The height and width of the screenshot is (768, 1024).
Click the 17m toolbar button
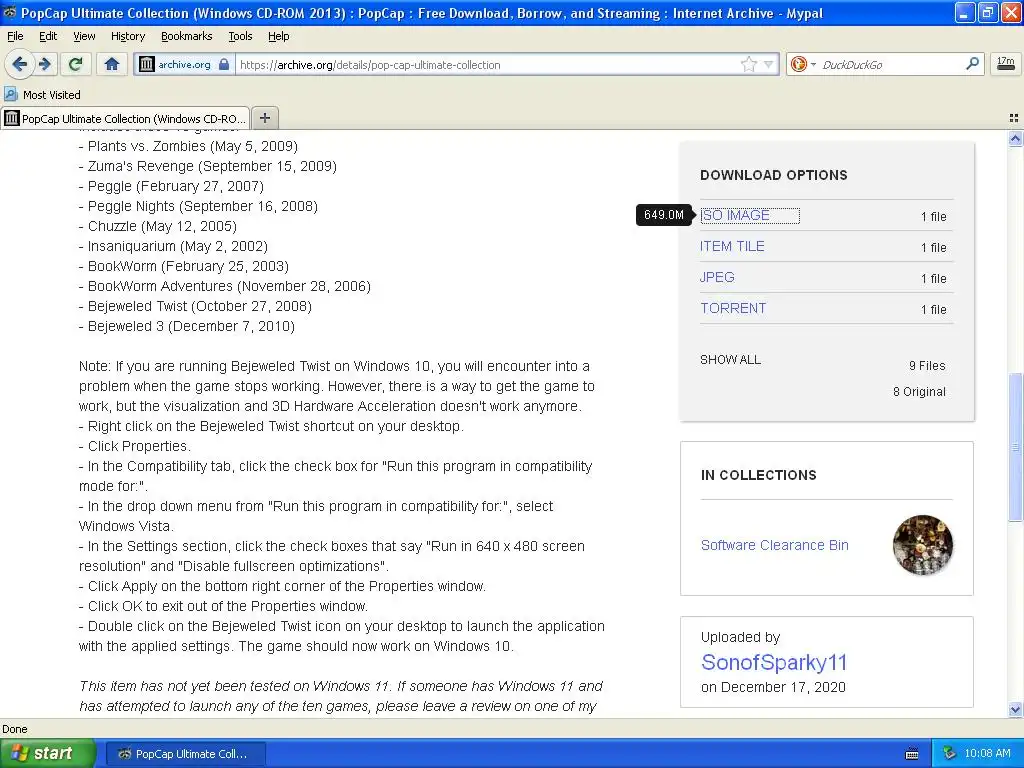point(1006,64)
